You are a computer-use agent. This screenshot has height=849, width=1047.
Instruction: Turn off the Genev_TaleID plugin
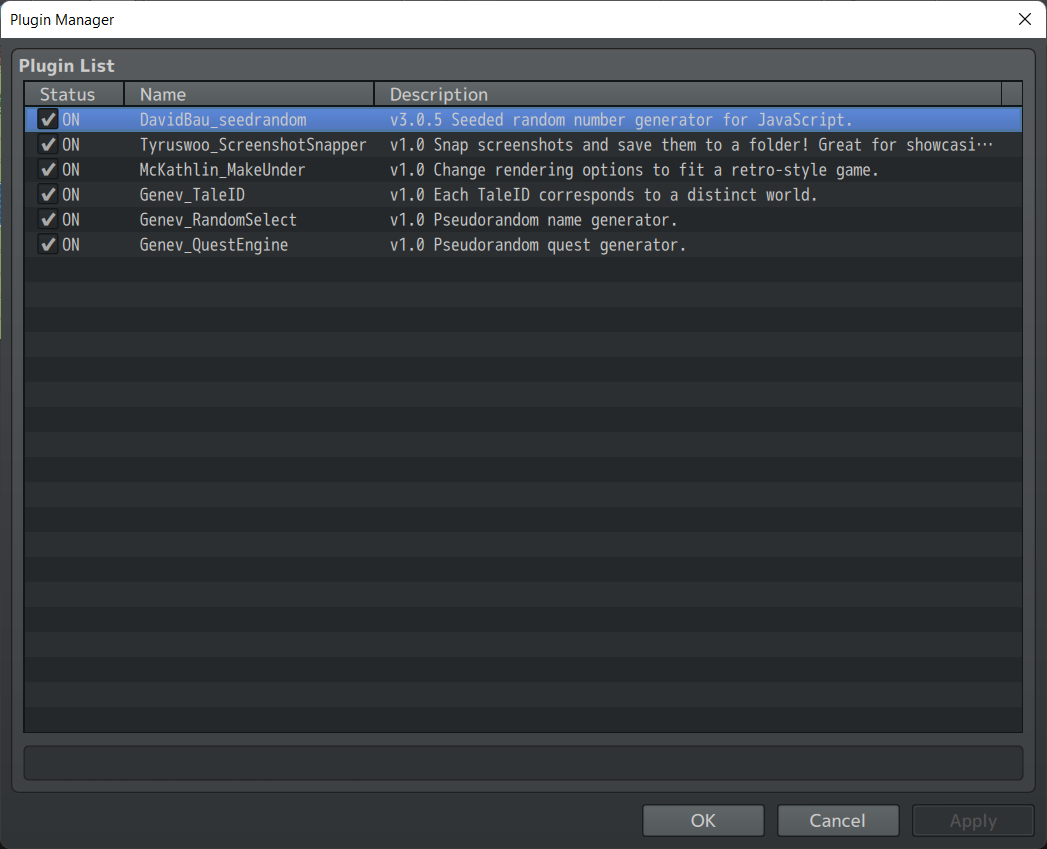pyautogui.click(x=46, y=194)
